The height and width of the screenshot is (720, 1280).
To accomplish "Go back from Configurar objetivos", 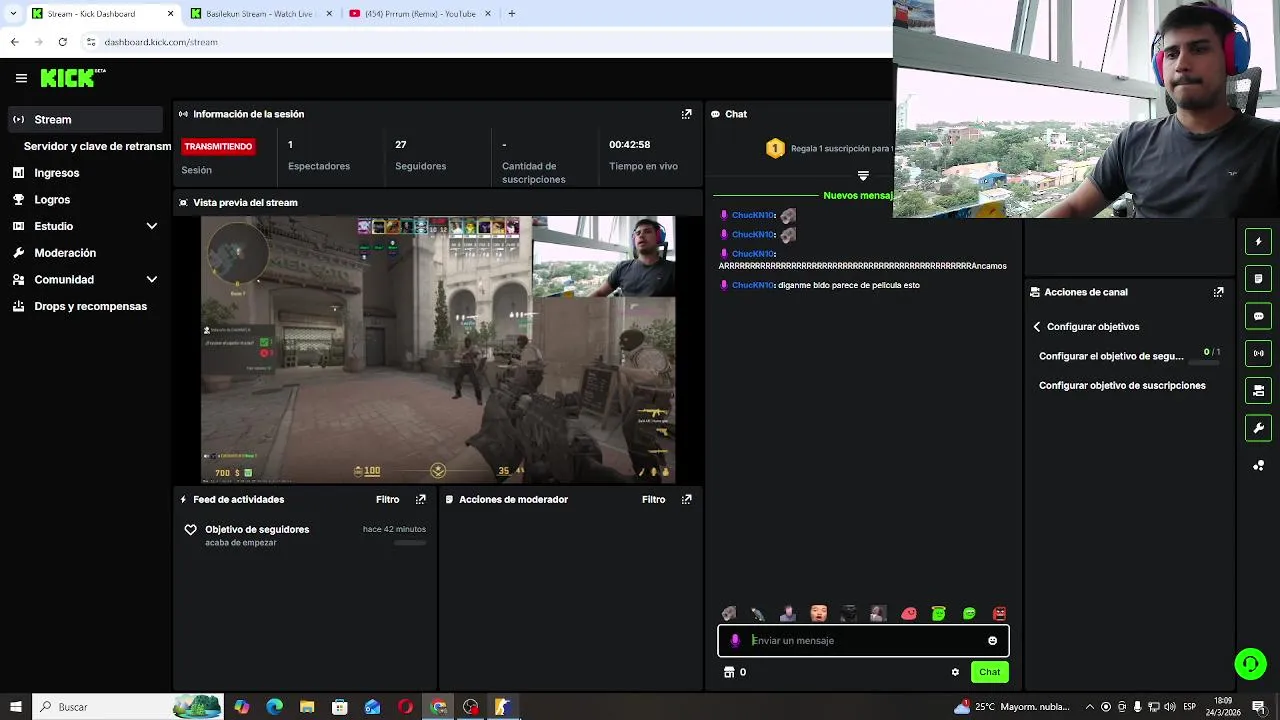I will click(x=1037, y=327).
